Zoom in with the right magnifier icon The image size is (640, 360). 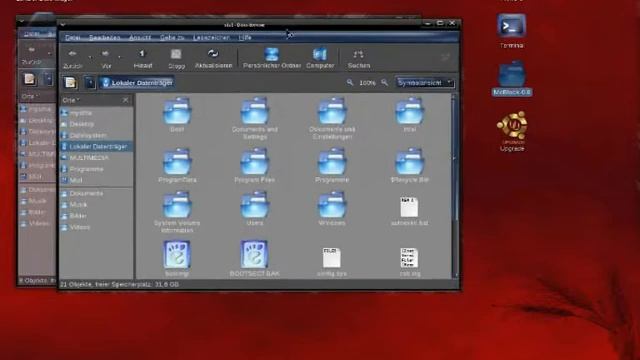pos(384,82)
